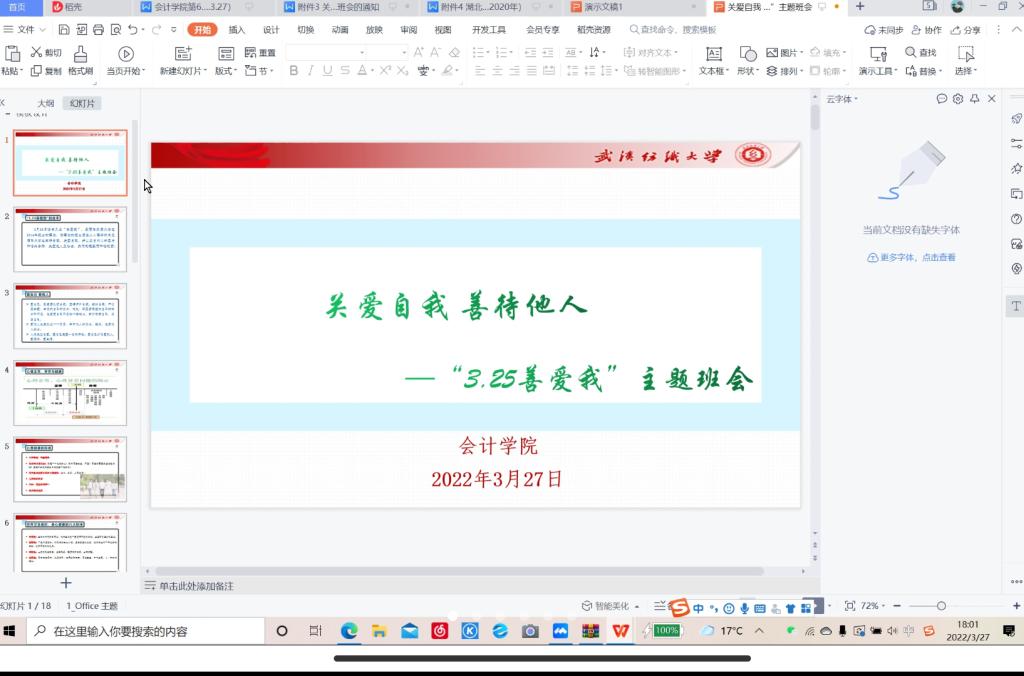
Task: Open the Arrange (排列) dropdown
Action: point(786,71)
